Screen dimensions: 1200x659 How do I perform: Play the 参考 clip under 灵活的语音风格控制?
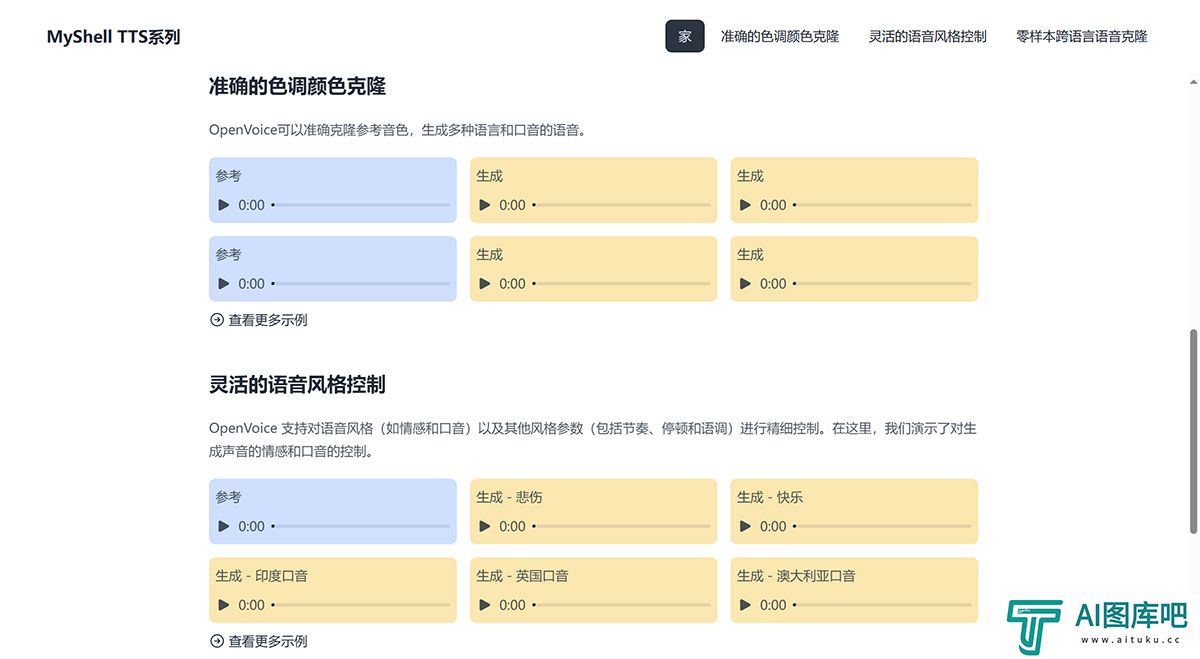[224, 526]
